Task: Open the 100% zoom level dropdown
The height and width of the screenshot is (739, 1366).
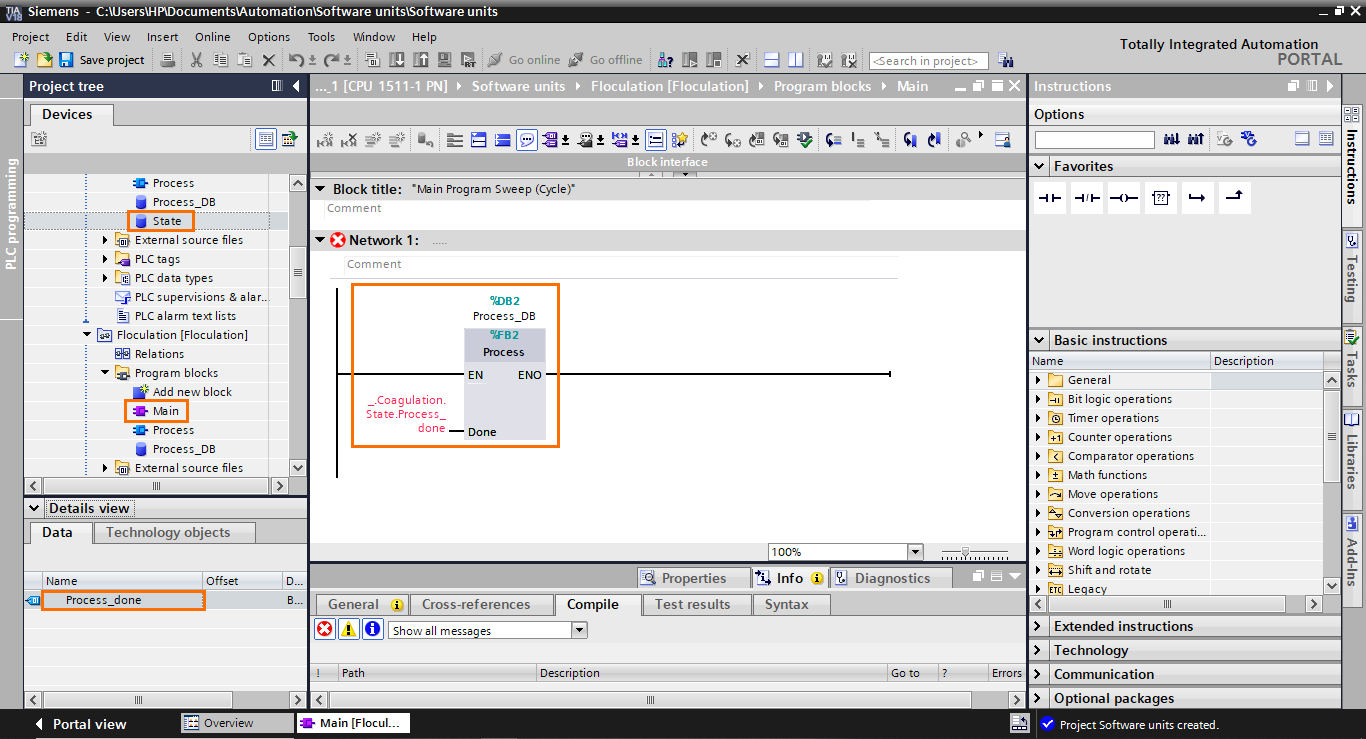Action: (913, 551)
